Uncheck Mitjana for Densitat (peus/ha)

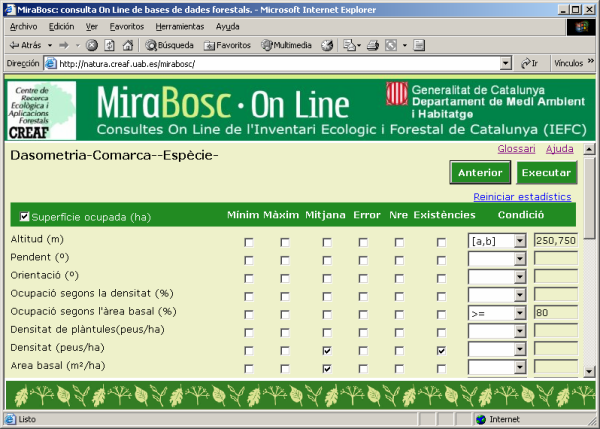327,350
